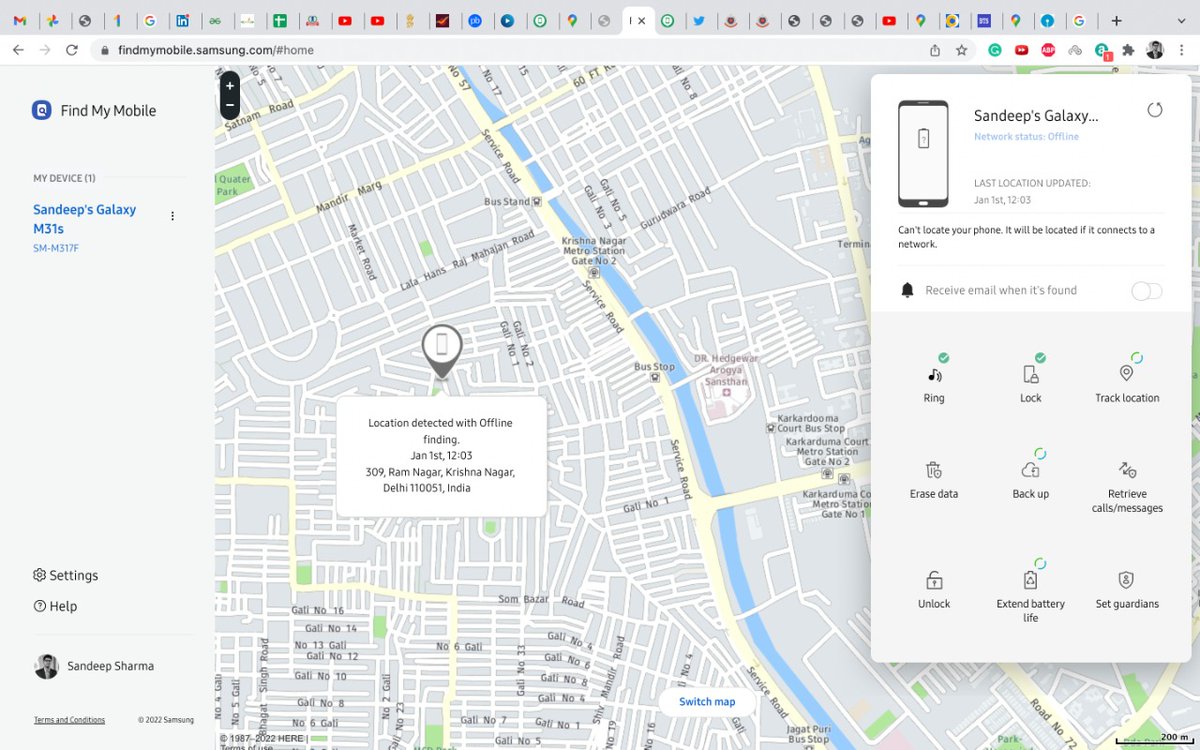Image resolution: width=1200 pixels, height=750 pixels.
Task: Close the current Find My Mobile tab
Action: [642, 20]
